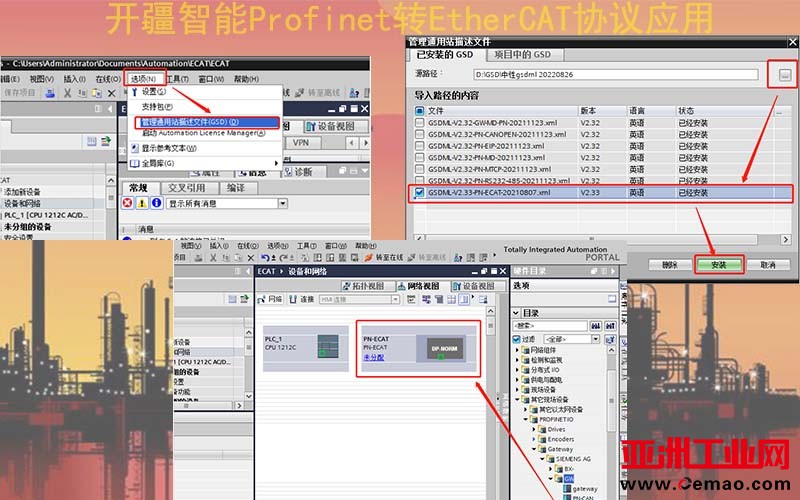The image size is (800, 500).
Task: Check GSDML-V2.32-PN-CANOPEN-20211123.xml checkbox
Action: 419,134
